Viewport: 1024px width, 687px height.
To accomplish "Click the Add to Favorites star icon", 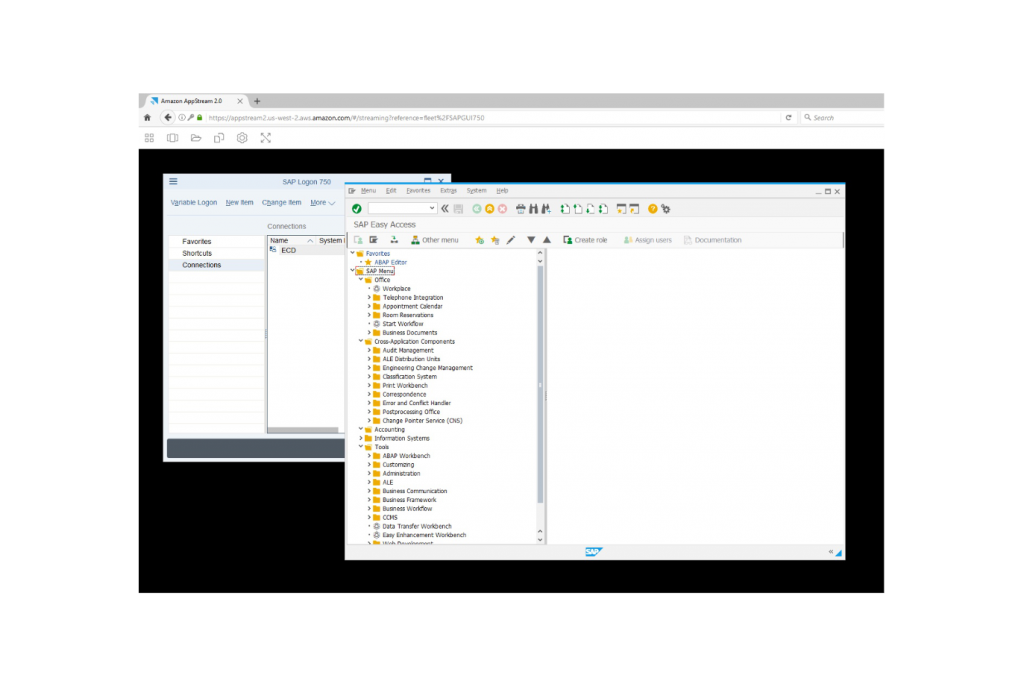I will 479,240.
